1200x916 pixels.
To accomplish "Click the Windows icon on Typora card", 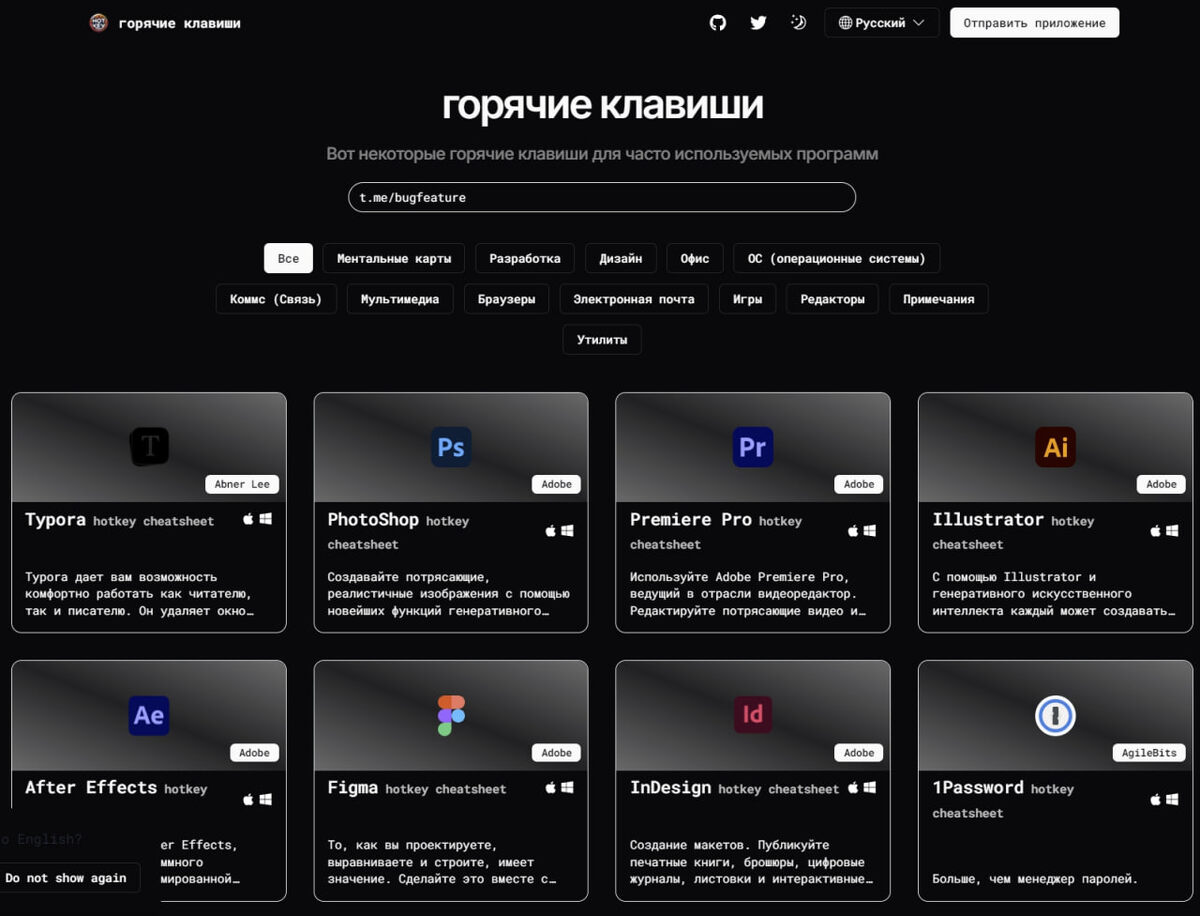I will click(x=266, y=519).
